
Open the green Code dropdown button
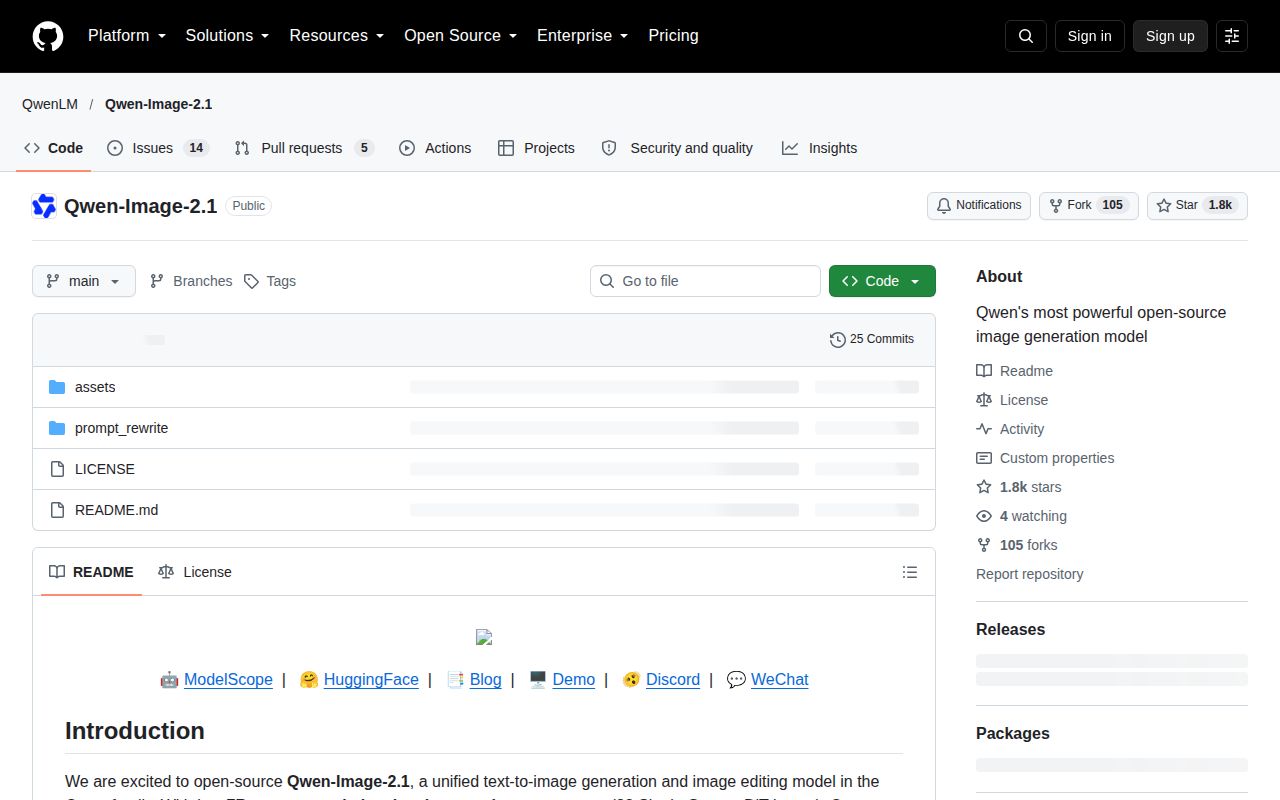[x=882, y=281]
